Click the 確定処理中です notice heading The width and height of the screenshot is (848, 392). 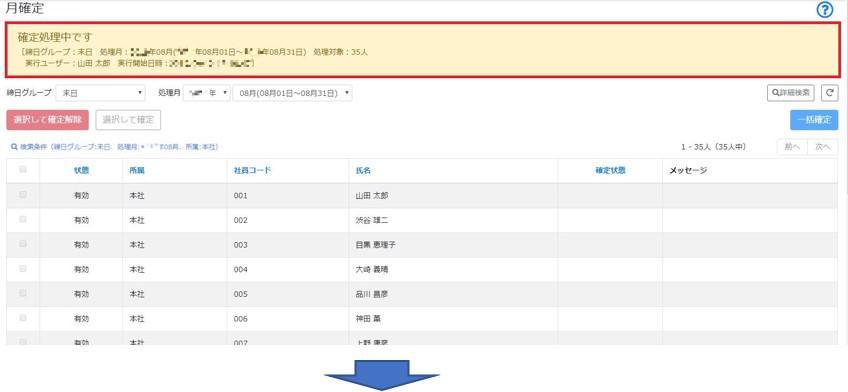pyautogui.click(x=55, y=37)
